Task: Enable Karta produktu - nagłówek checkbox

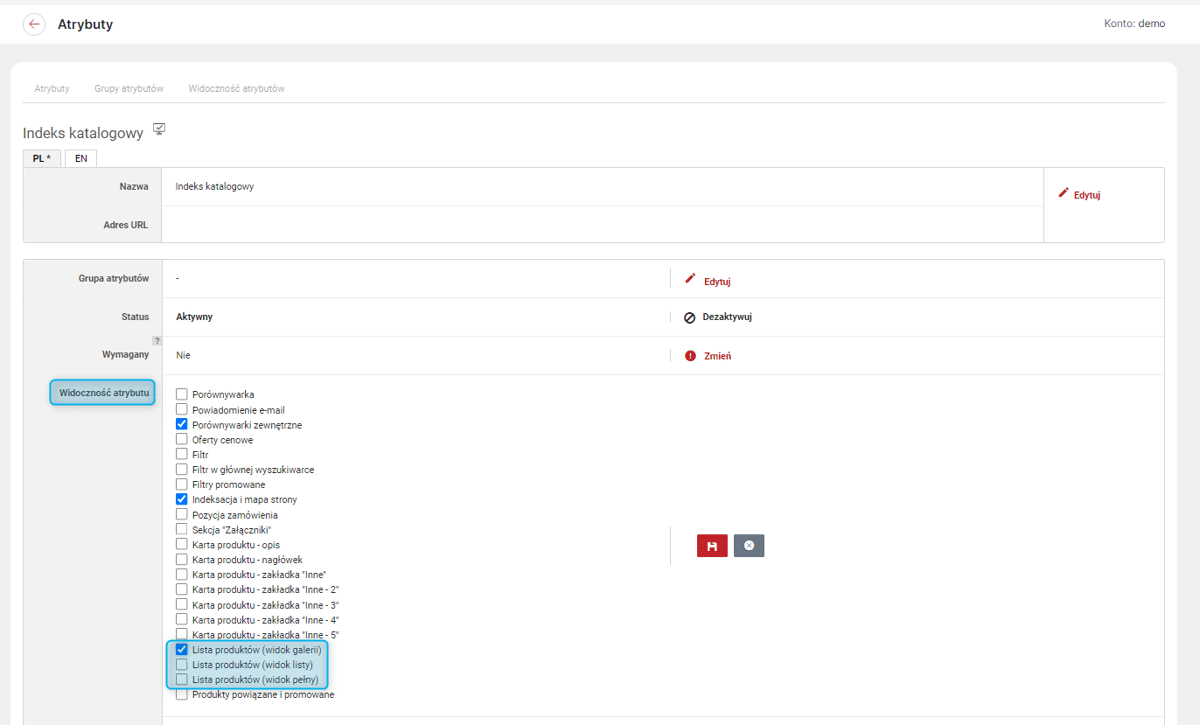Action: pyautogui.click(x=182, y=560)
